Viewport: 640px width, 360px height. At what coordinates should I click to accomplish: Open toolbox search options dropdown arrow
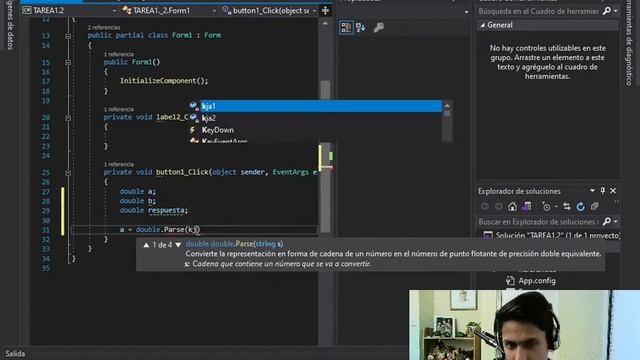pyautogui.click(x=616, y=11)
